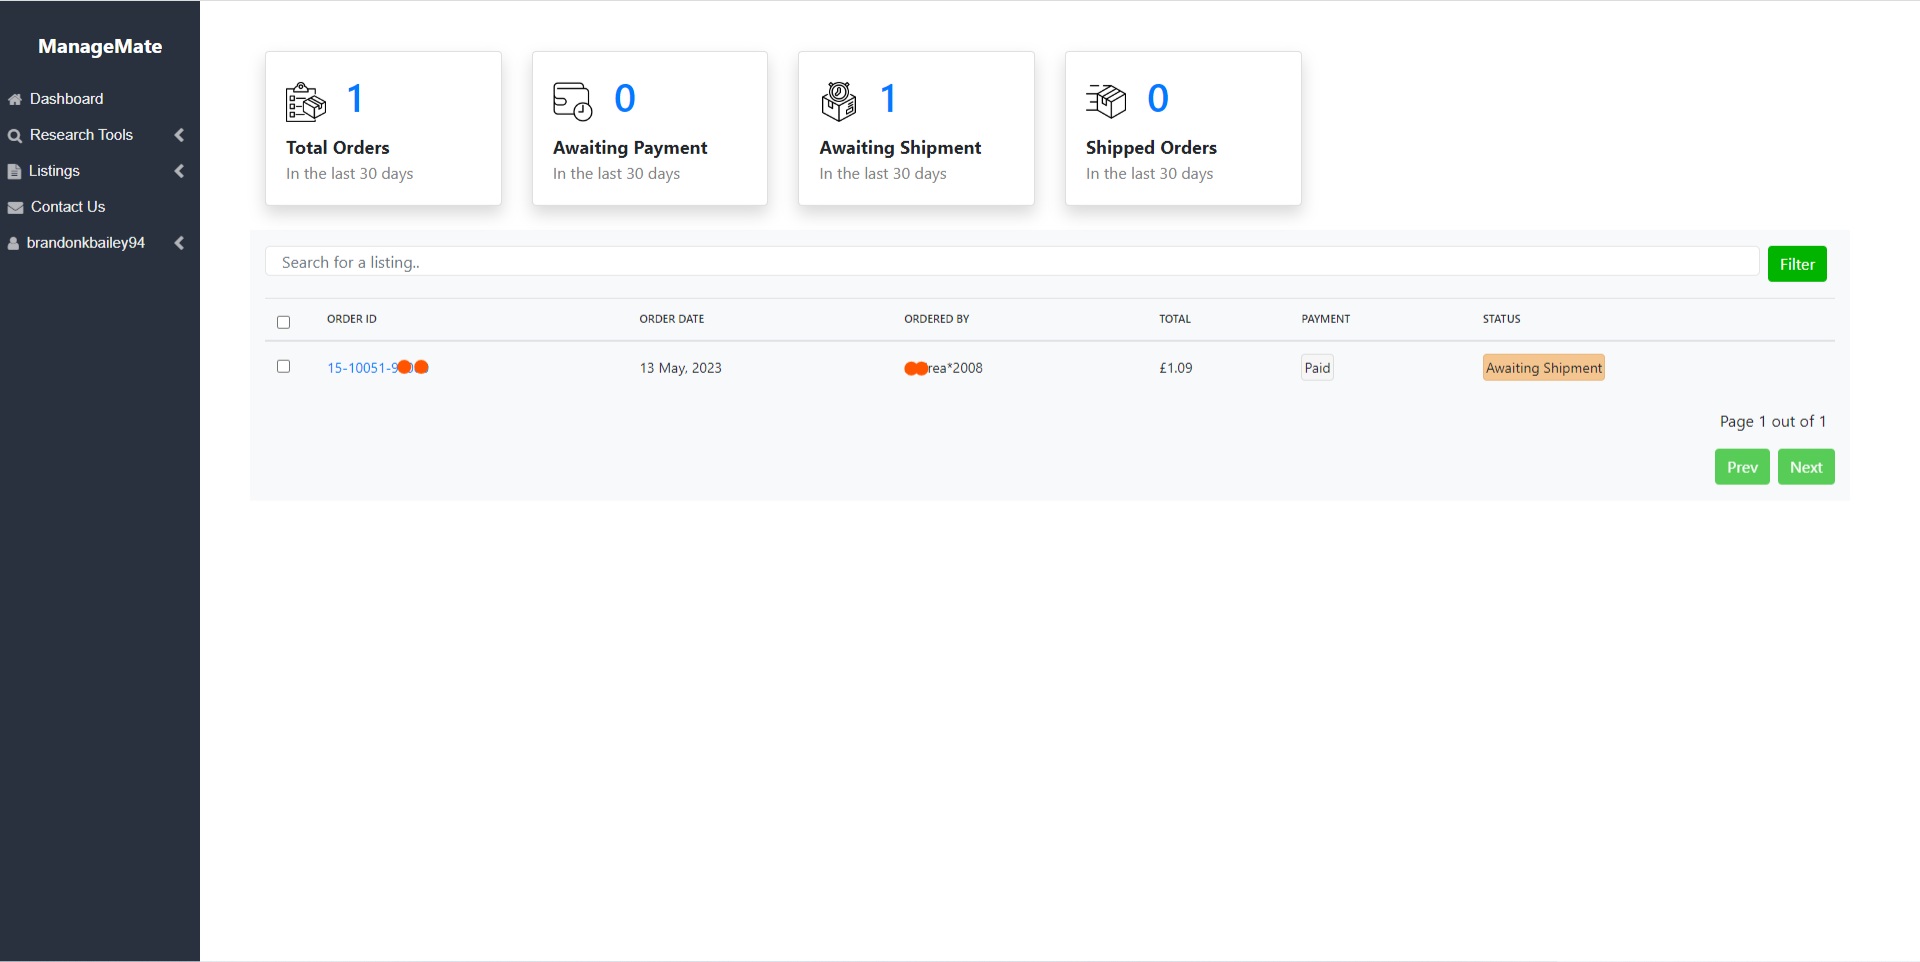Click the user profile icon in sidebar
The width and height of the screenshot is (1920, 962).
pos(14,244)
